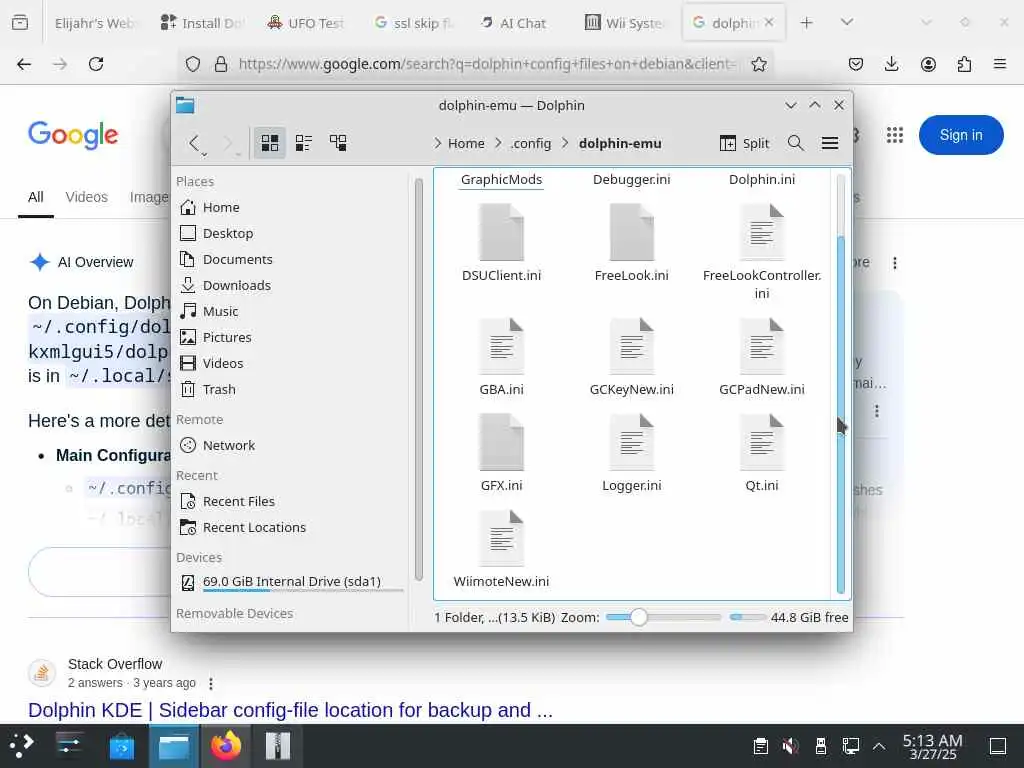Click Dolphin.ini file label

click(x=761, y=180)
